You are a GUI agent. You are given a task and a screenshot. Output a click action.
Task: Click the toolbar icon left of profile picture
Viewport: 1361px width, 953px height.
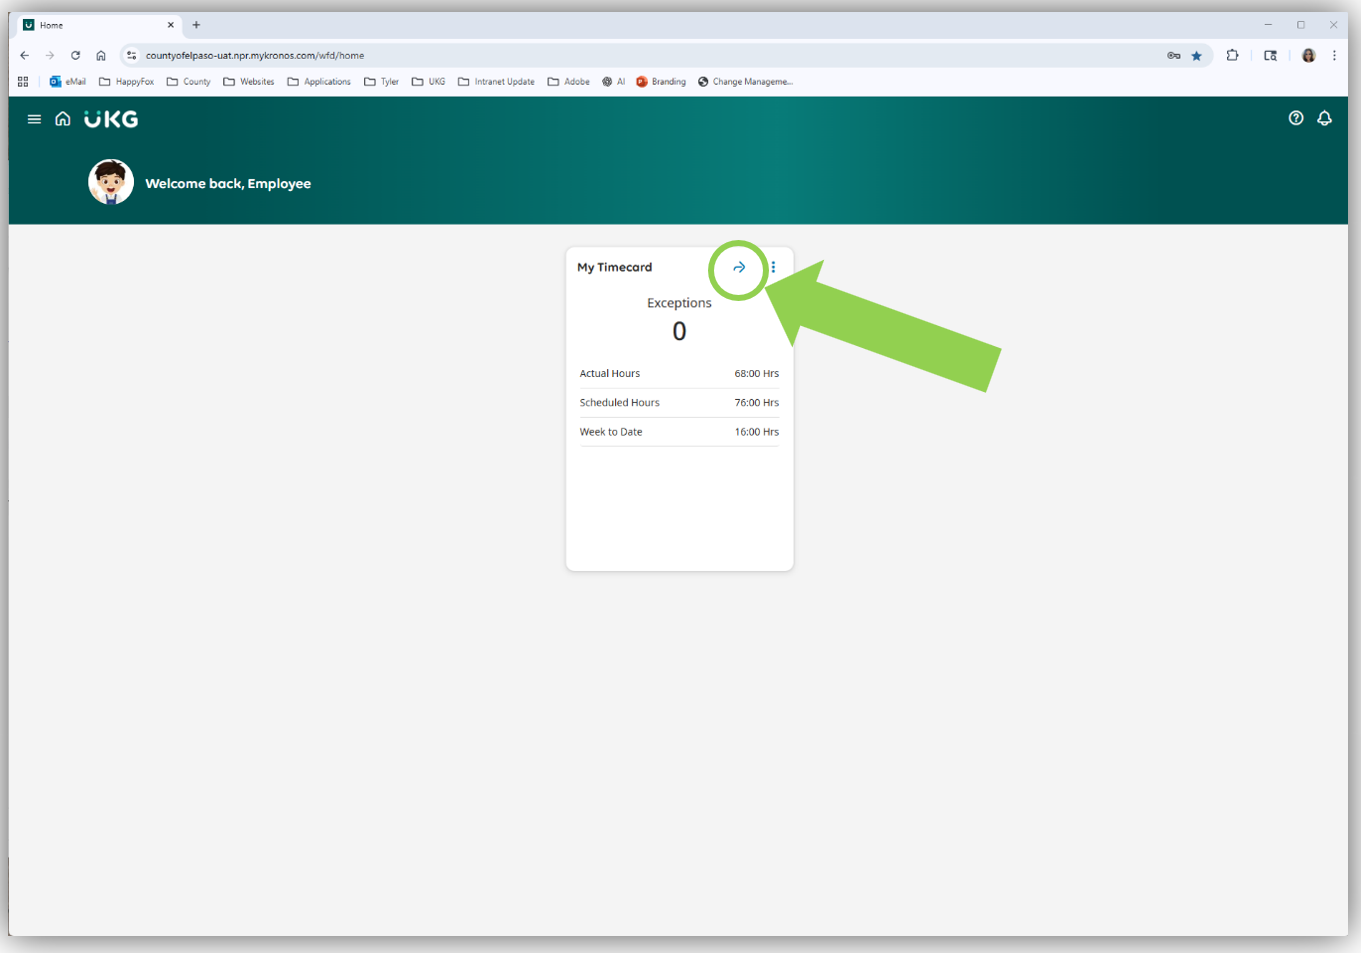1271,55
